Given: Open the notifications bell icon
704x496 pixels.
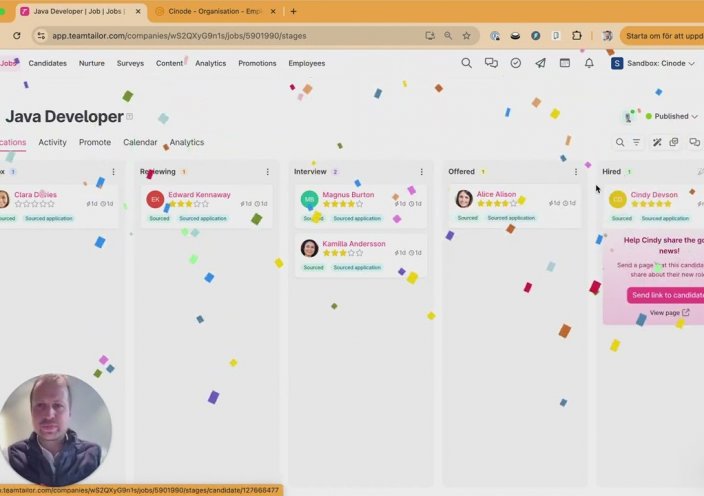Looking at the screenshot, I should [589, 63].
